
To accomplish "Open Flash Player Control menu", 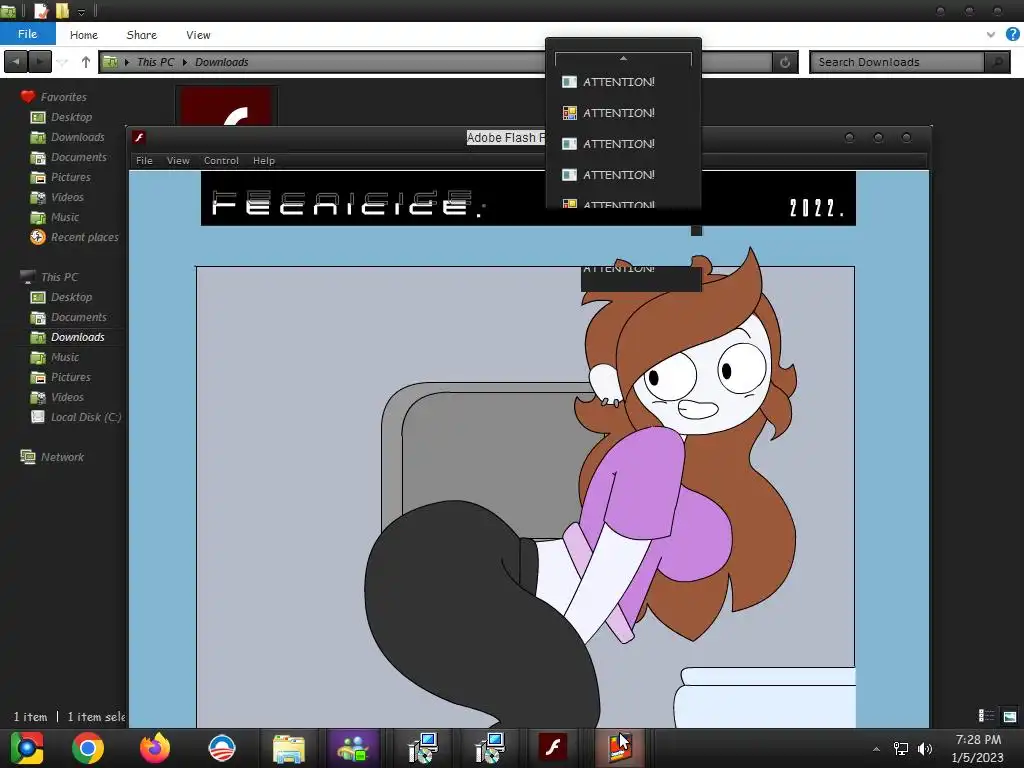I will pyautogui.click(x=221, y=161).
